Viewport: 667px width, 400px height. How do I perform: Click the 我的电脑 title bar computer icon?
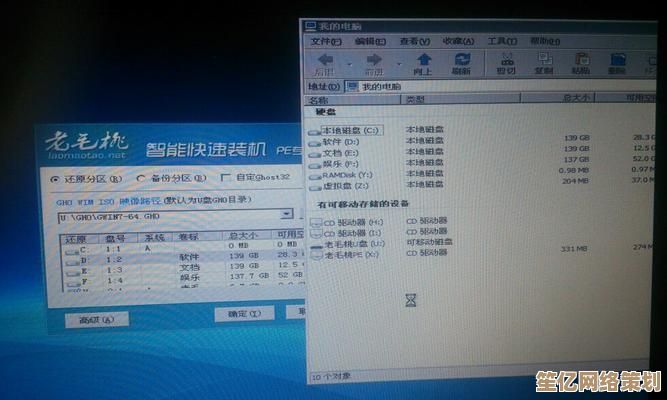point(311,26)
